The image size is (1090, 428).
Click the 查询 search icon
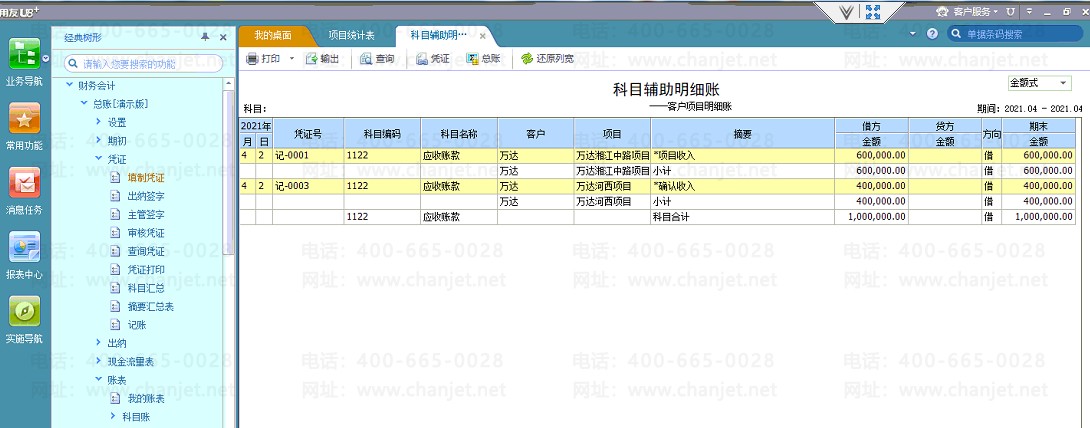pyautogui.click(x=366, y=59)
